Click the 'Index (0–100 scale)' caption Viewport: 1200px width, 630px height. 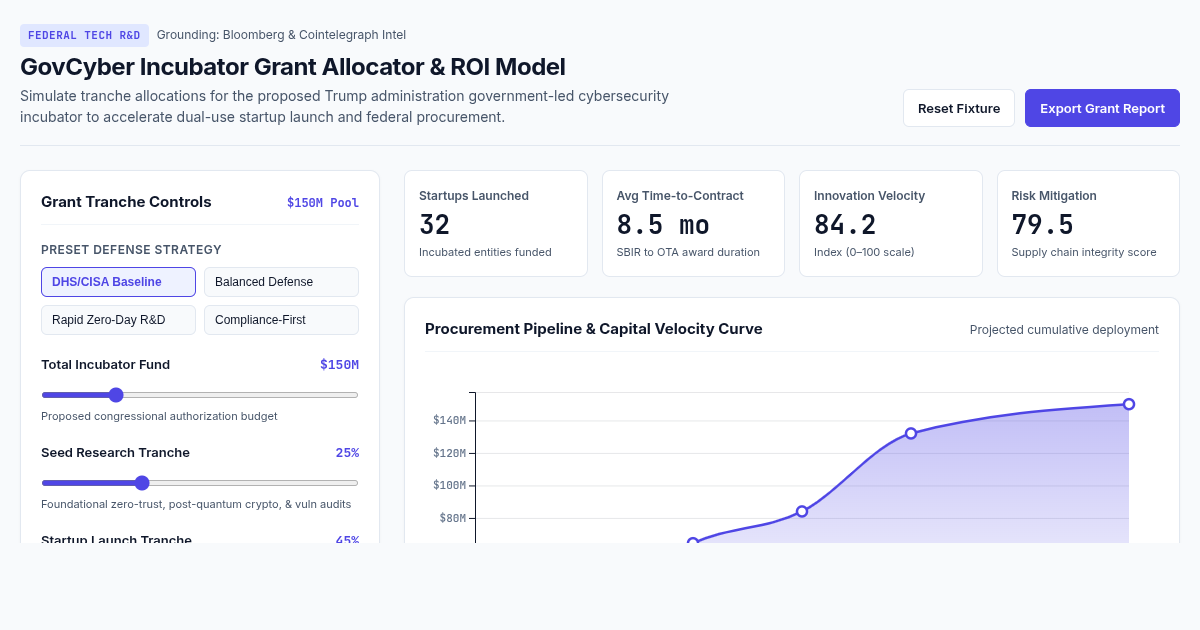tap(864, 252)
